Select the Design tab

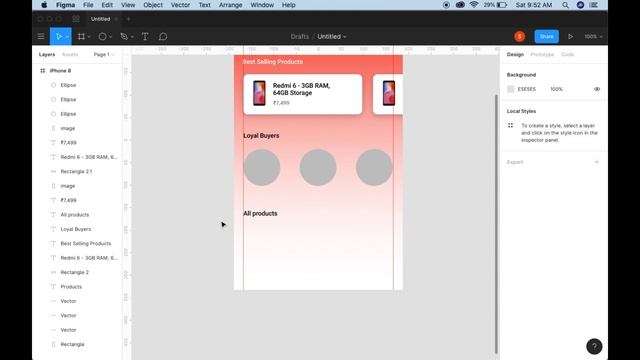[515, 54]
